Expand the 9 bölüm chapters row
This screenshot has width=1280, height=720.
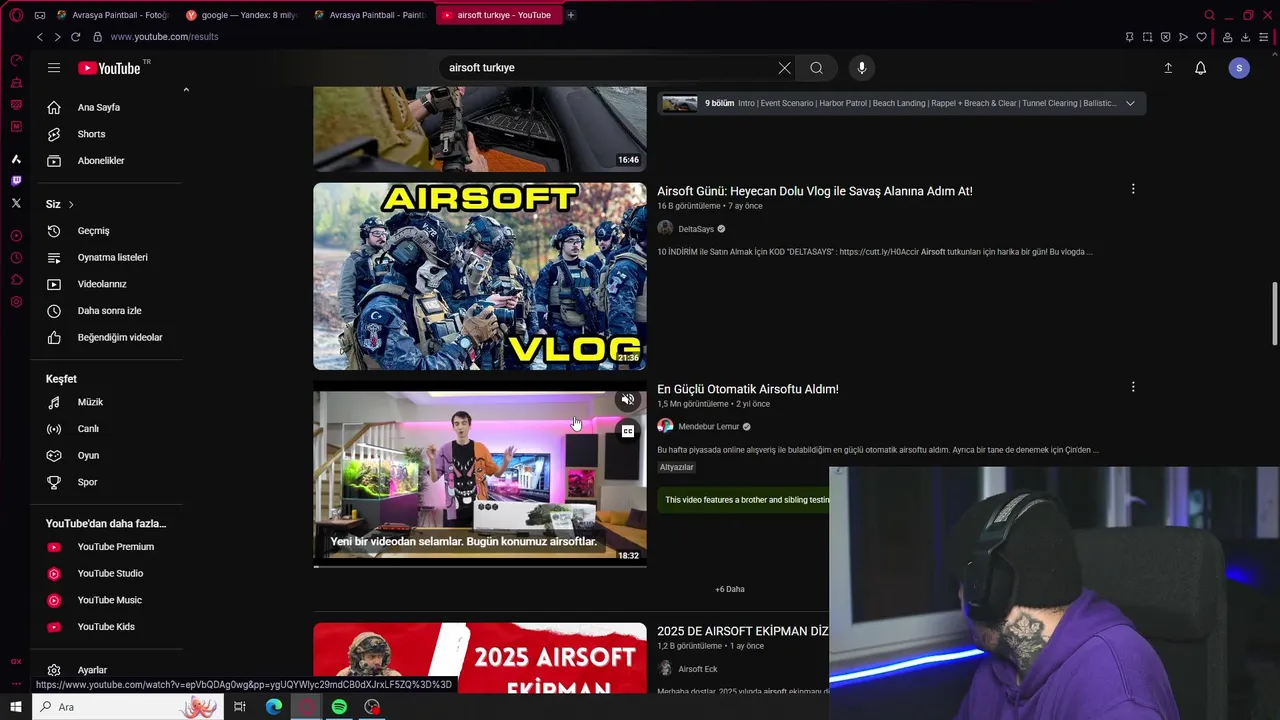(x=1130, y=103)
